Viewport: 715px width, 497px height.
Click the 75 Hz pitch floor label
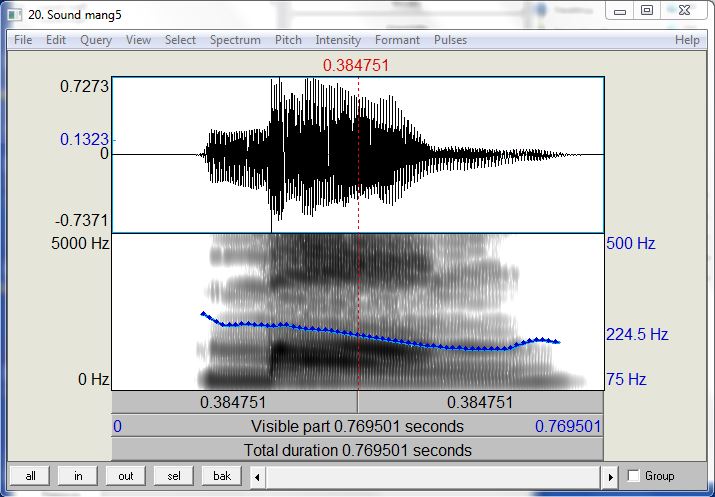[x=626, y=379]
